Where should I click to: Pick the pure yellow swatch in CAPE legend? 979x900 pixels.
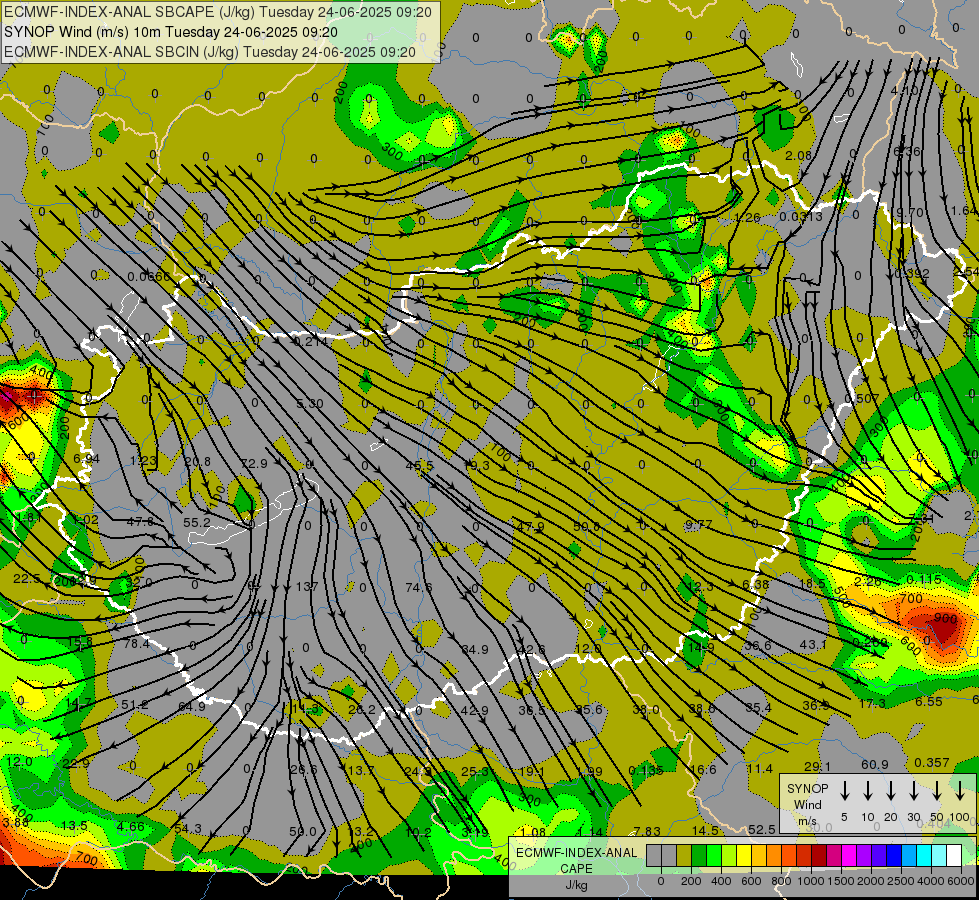pos(744,856)
